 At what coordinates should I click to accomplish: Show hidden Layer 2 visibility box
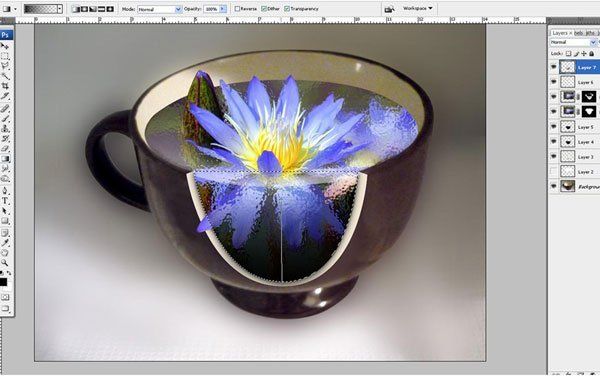click(554, 171)
